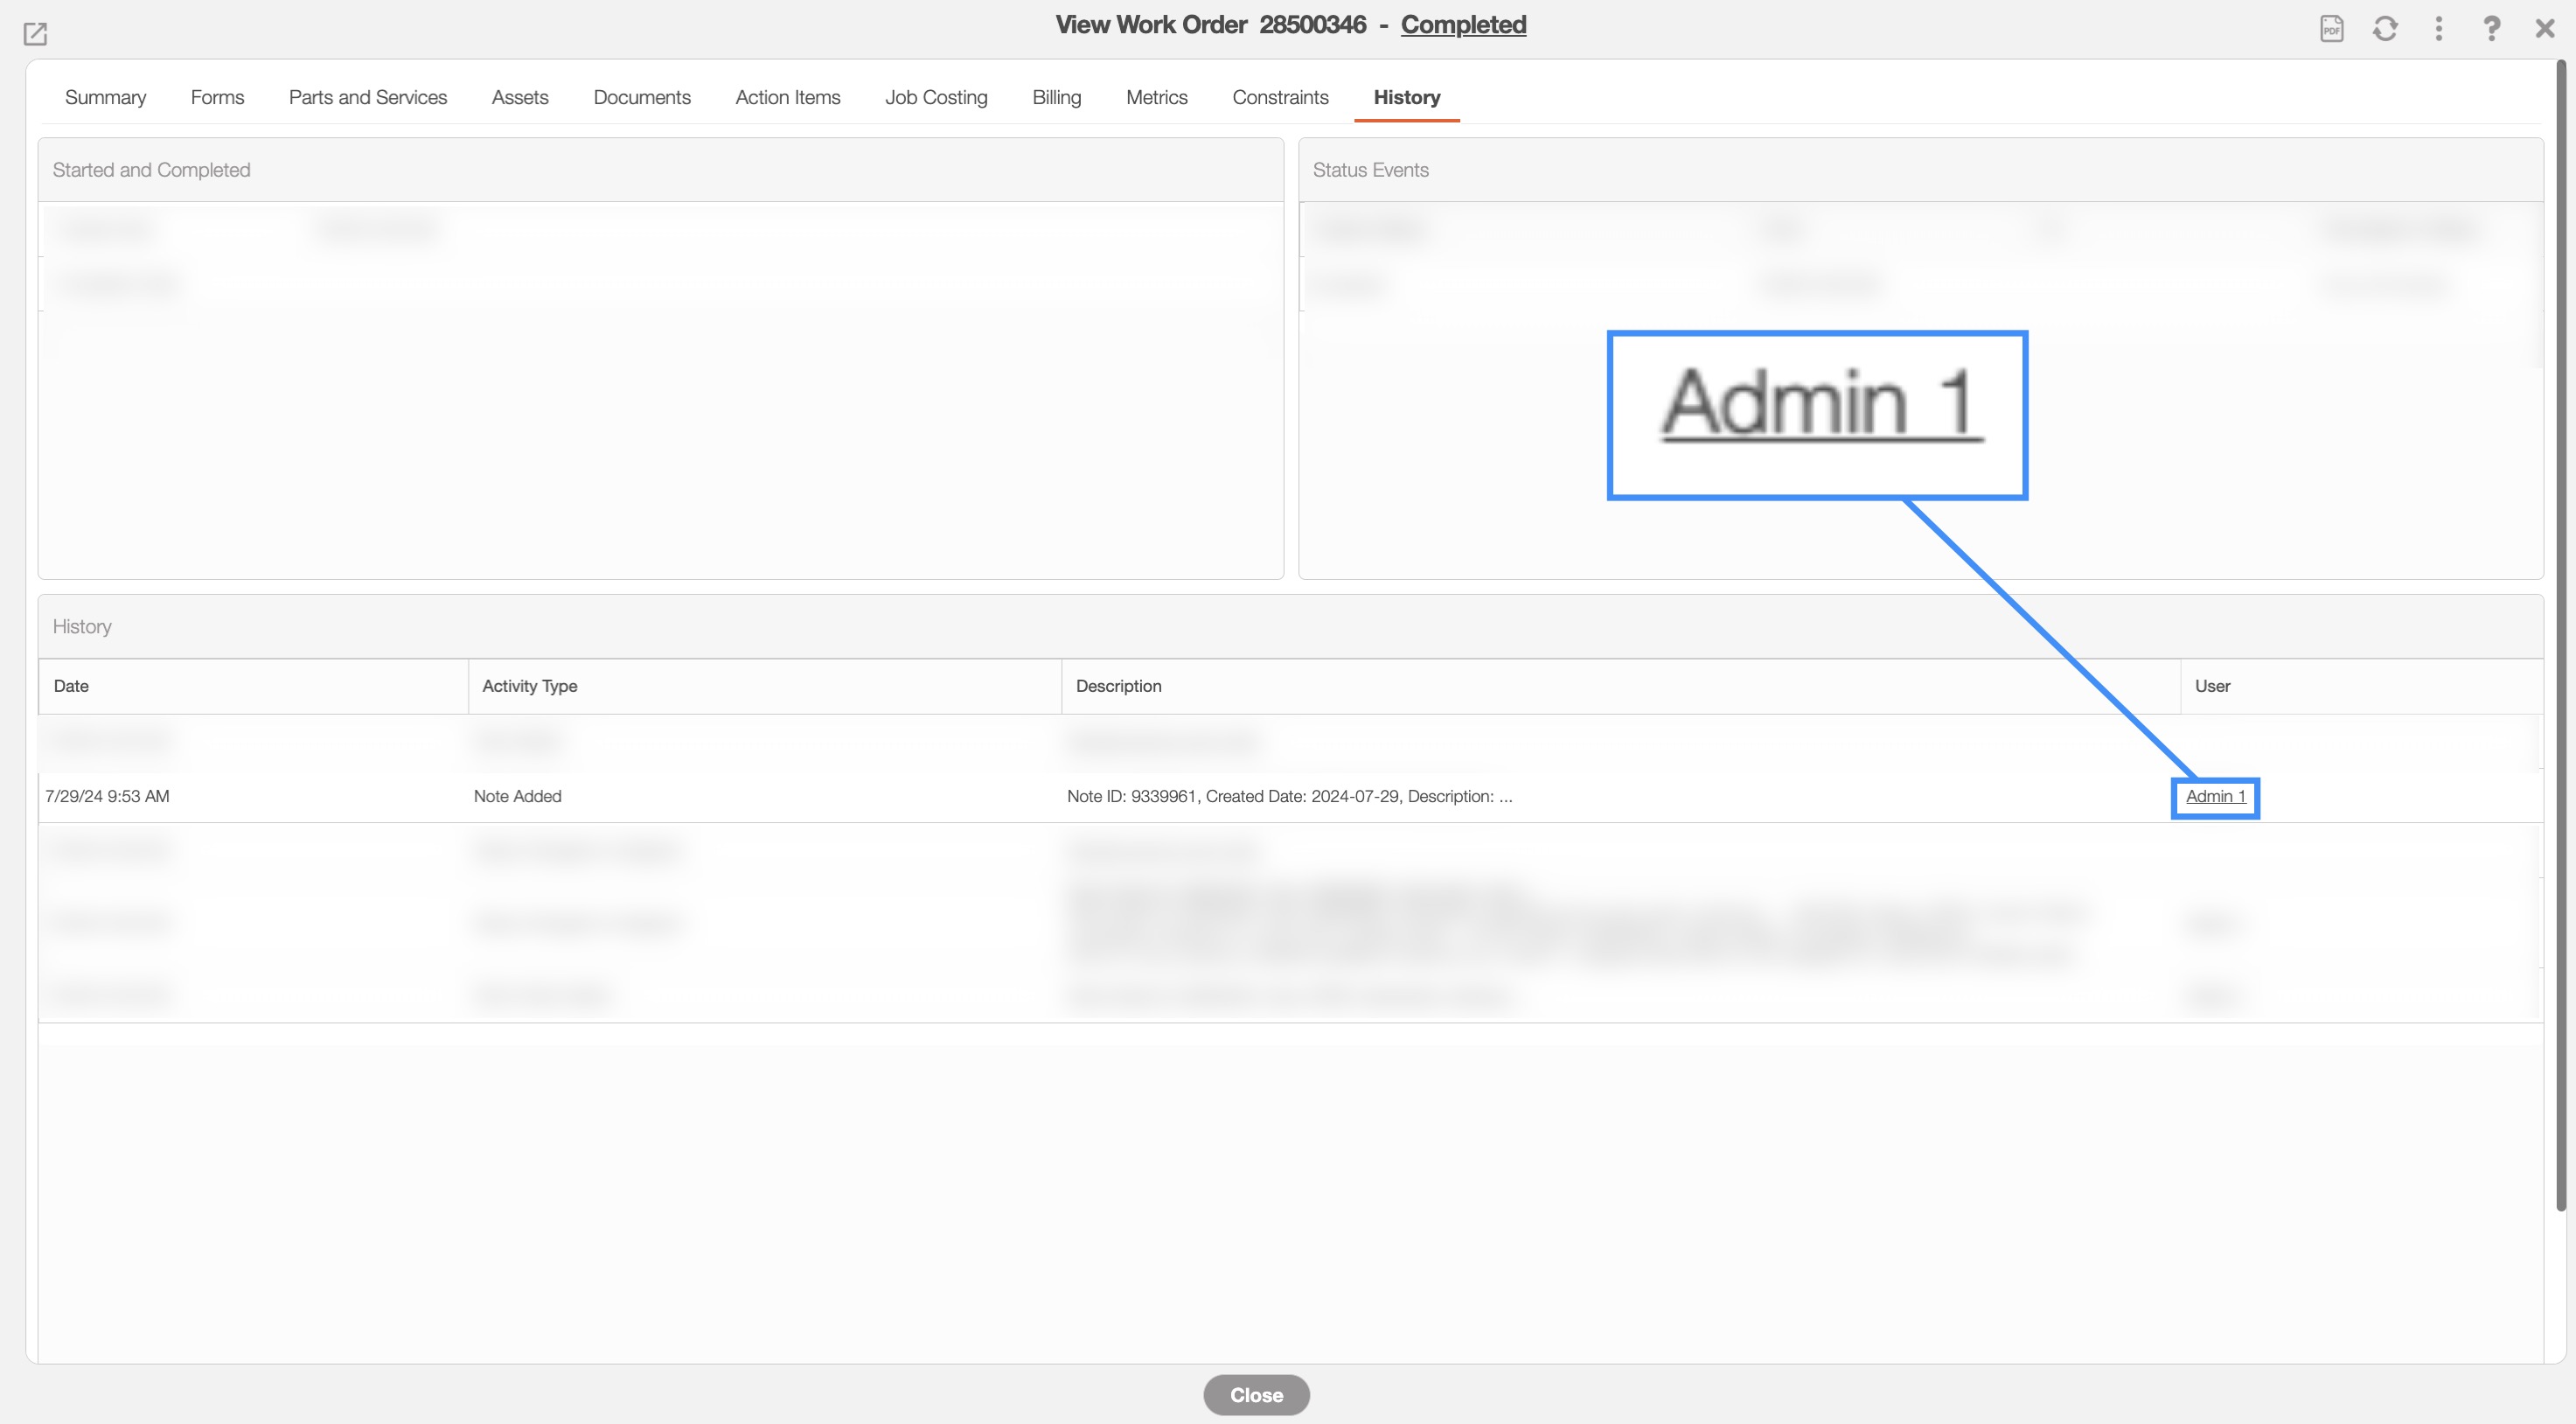The image size is (2576, 1424).
Task: Open the Billing tab
Action: (x=1056, y=97)
